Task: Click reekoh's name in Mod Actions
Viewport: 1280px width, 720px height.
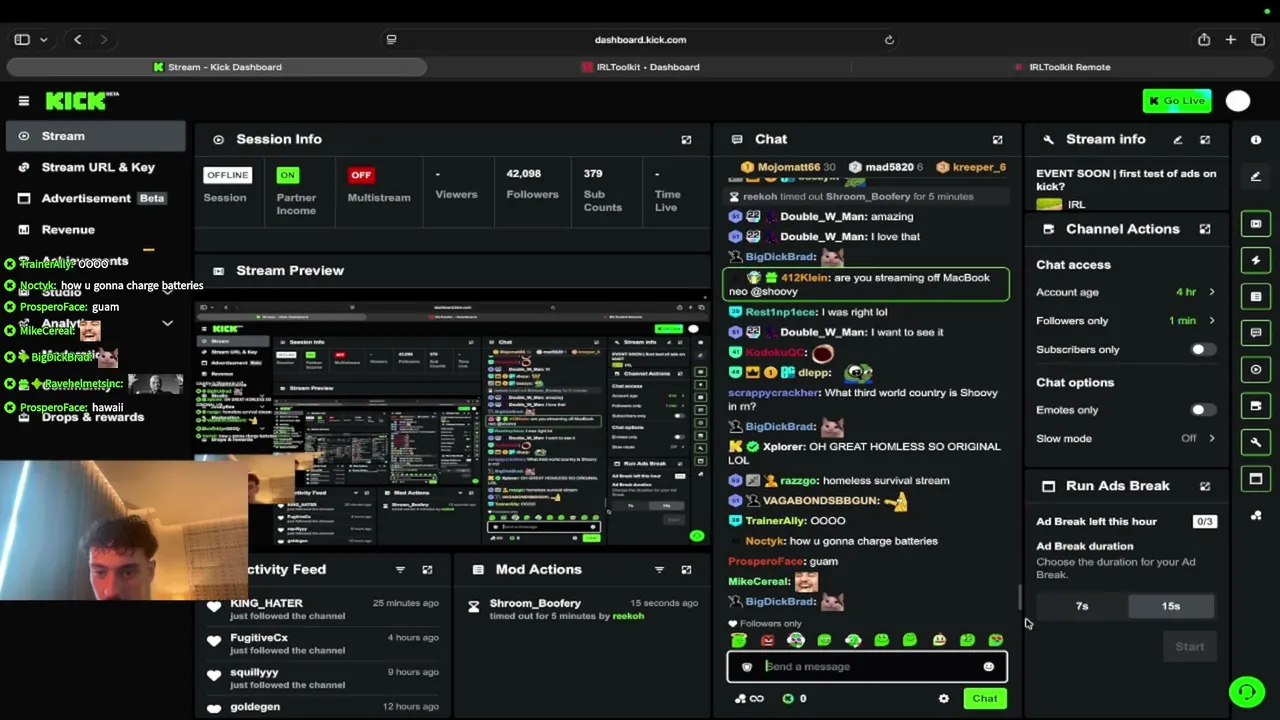Action: coord(628,617)
